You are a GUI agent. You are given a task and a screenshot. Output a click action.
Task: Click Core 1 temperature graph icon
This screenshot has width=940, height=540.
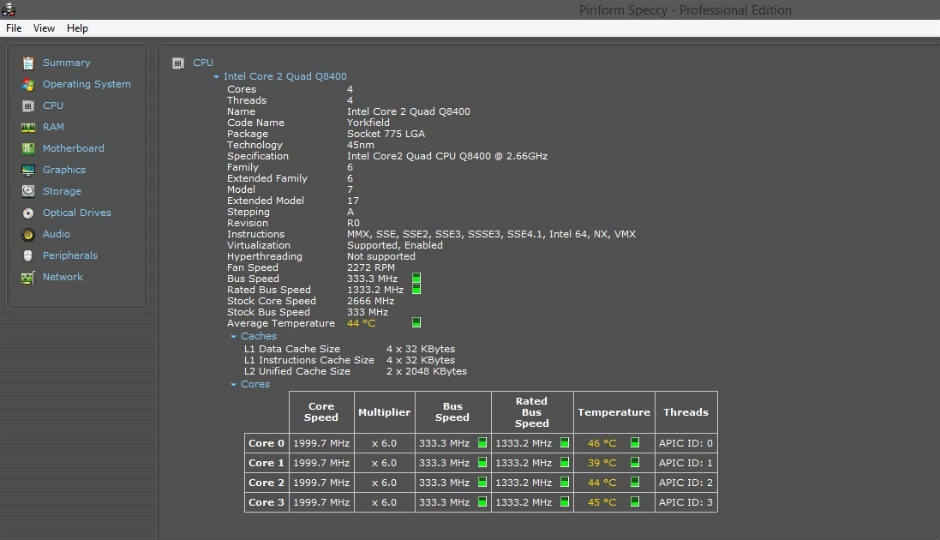pyautogui.click(x=635, y=463)
